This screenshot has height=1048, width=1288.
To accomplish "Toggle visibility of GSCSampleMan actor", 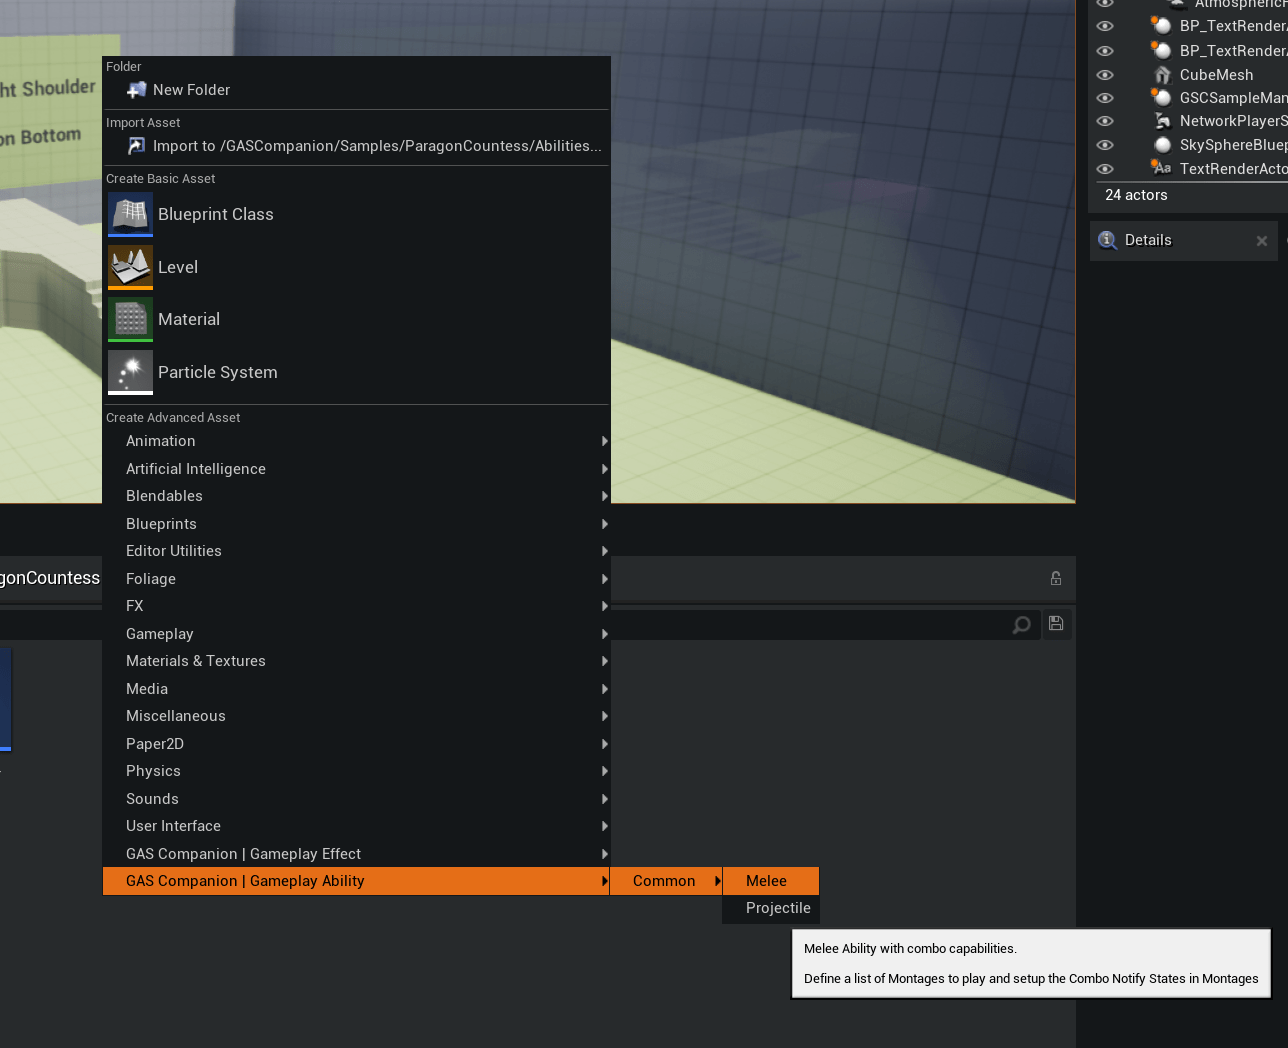I will [1105, 98].
